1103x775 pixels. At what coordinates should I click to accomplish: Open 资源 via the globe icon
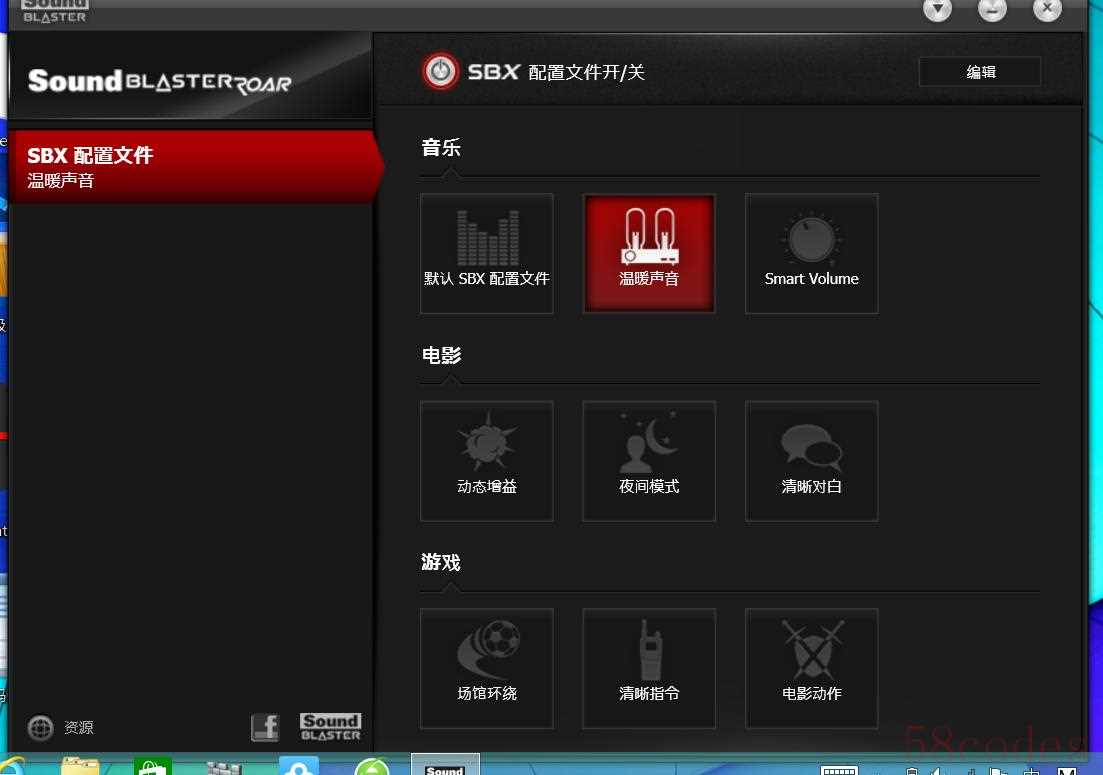coord(40,727)
